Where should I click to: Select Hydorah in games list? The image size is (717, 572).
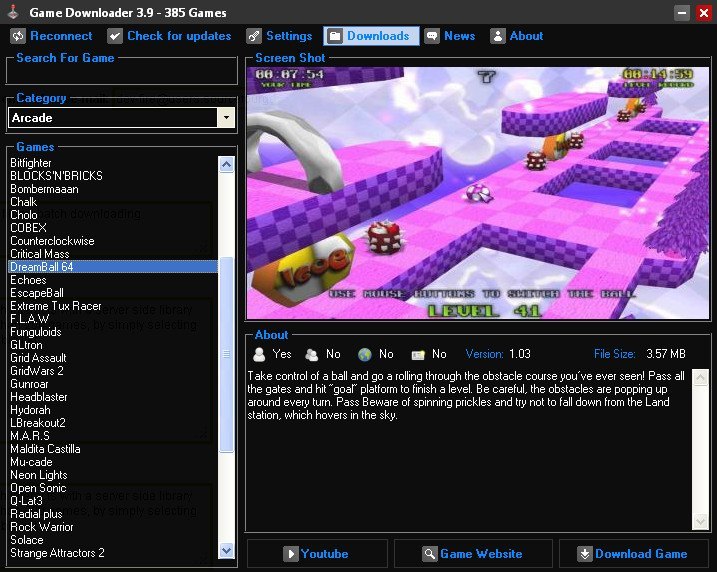click(113, 410)
